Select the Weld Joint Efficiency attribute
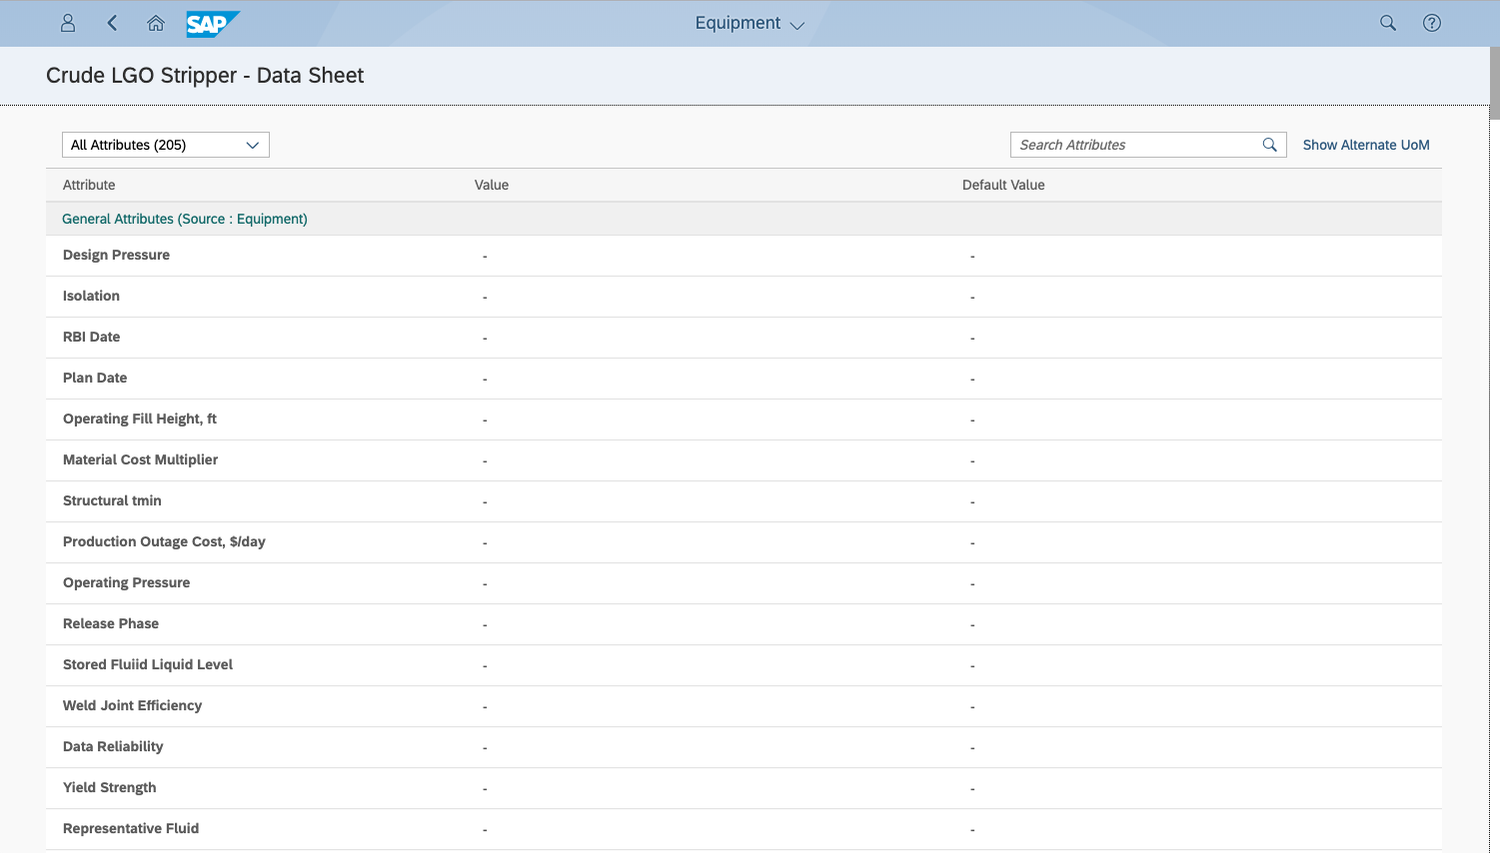This screenshot has height=853, width=1500. (132, 705)
